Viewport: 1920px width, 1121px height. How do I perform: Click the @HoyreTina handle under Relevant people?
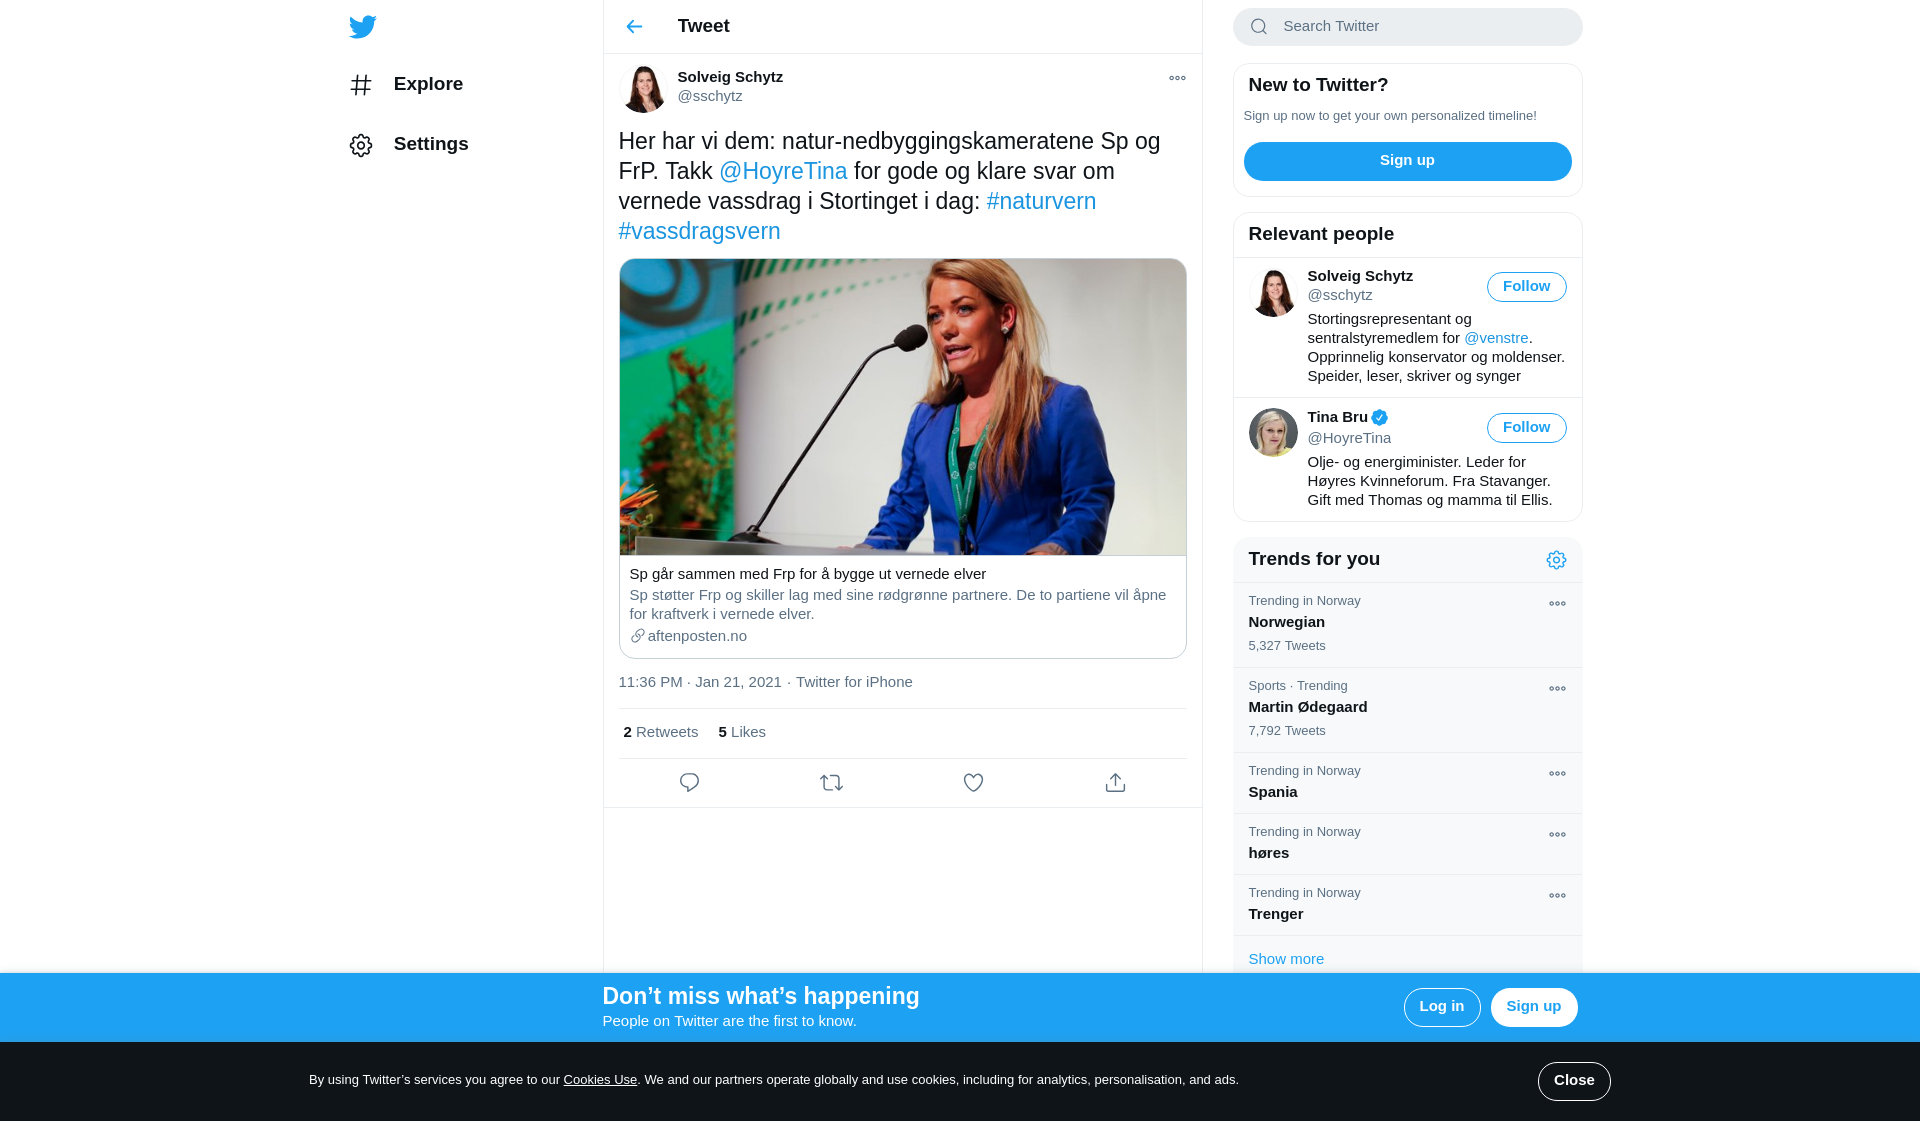[1349, 438]
